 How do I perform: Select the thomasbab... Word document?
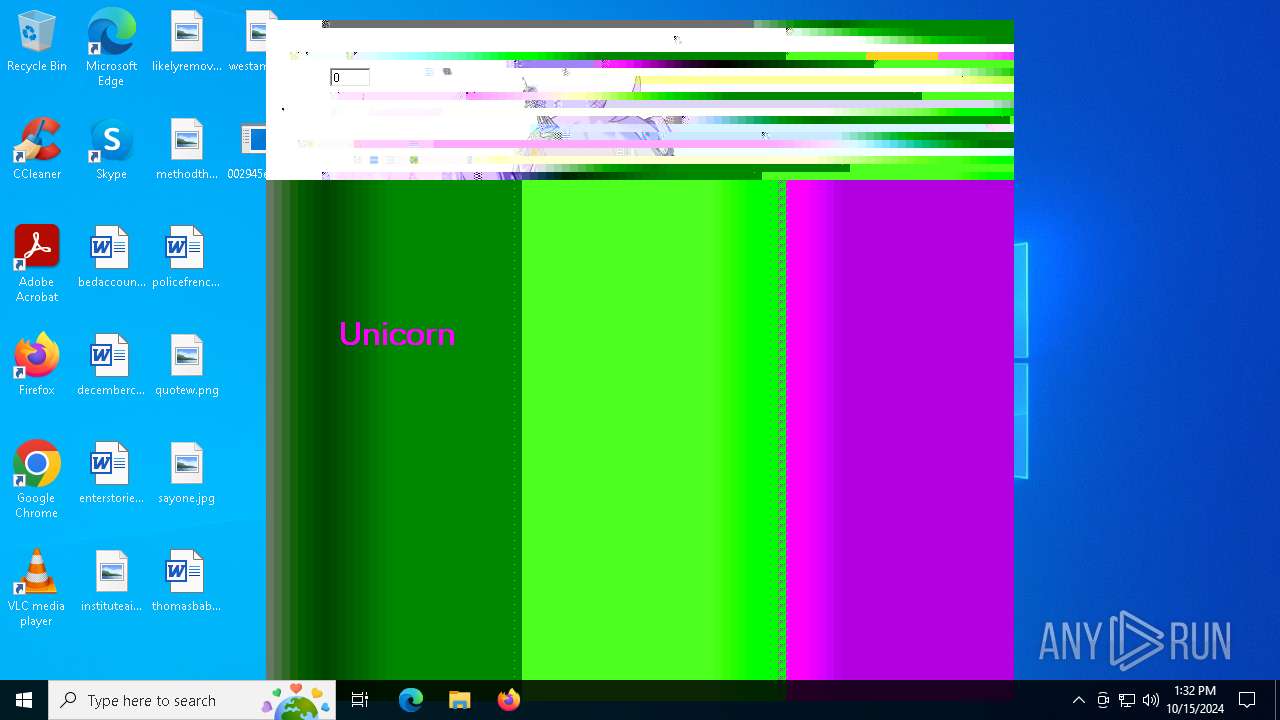(x=186, y=583)
